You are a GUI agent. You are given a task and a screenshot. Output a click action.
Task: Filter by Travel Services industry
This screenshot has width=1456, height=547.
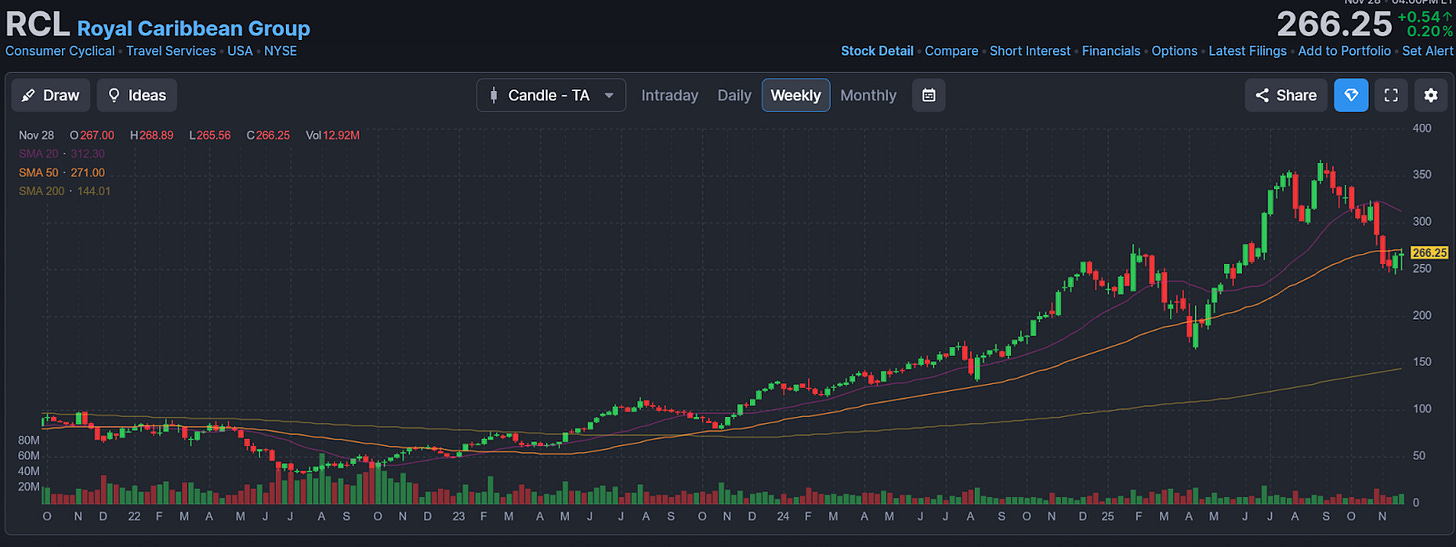click(x=171, y=51)
